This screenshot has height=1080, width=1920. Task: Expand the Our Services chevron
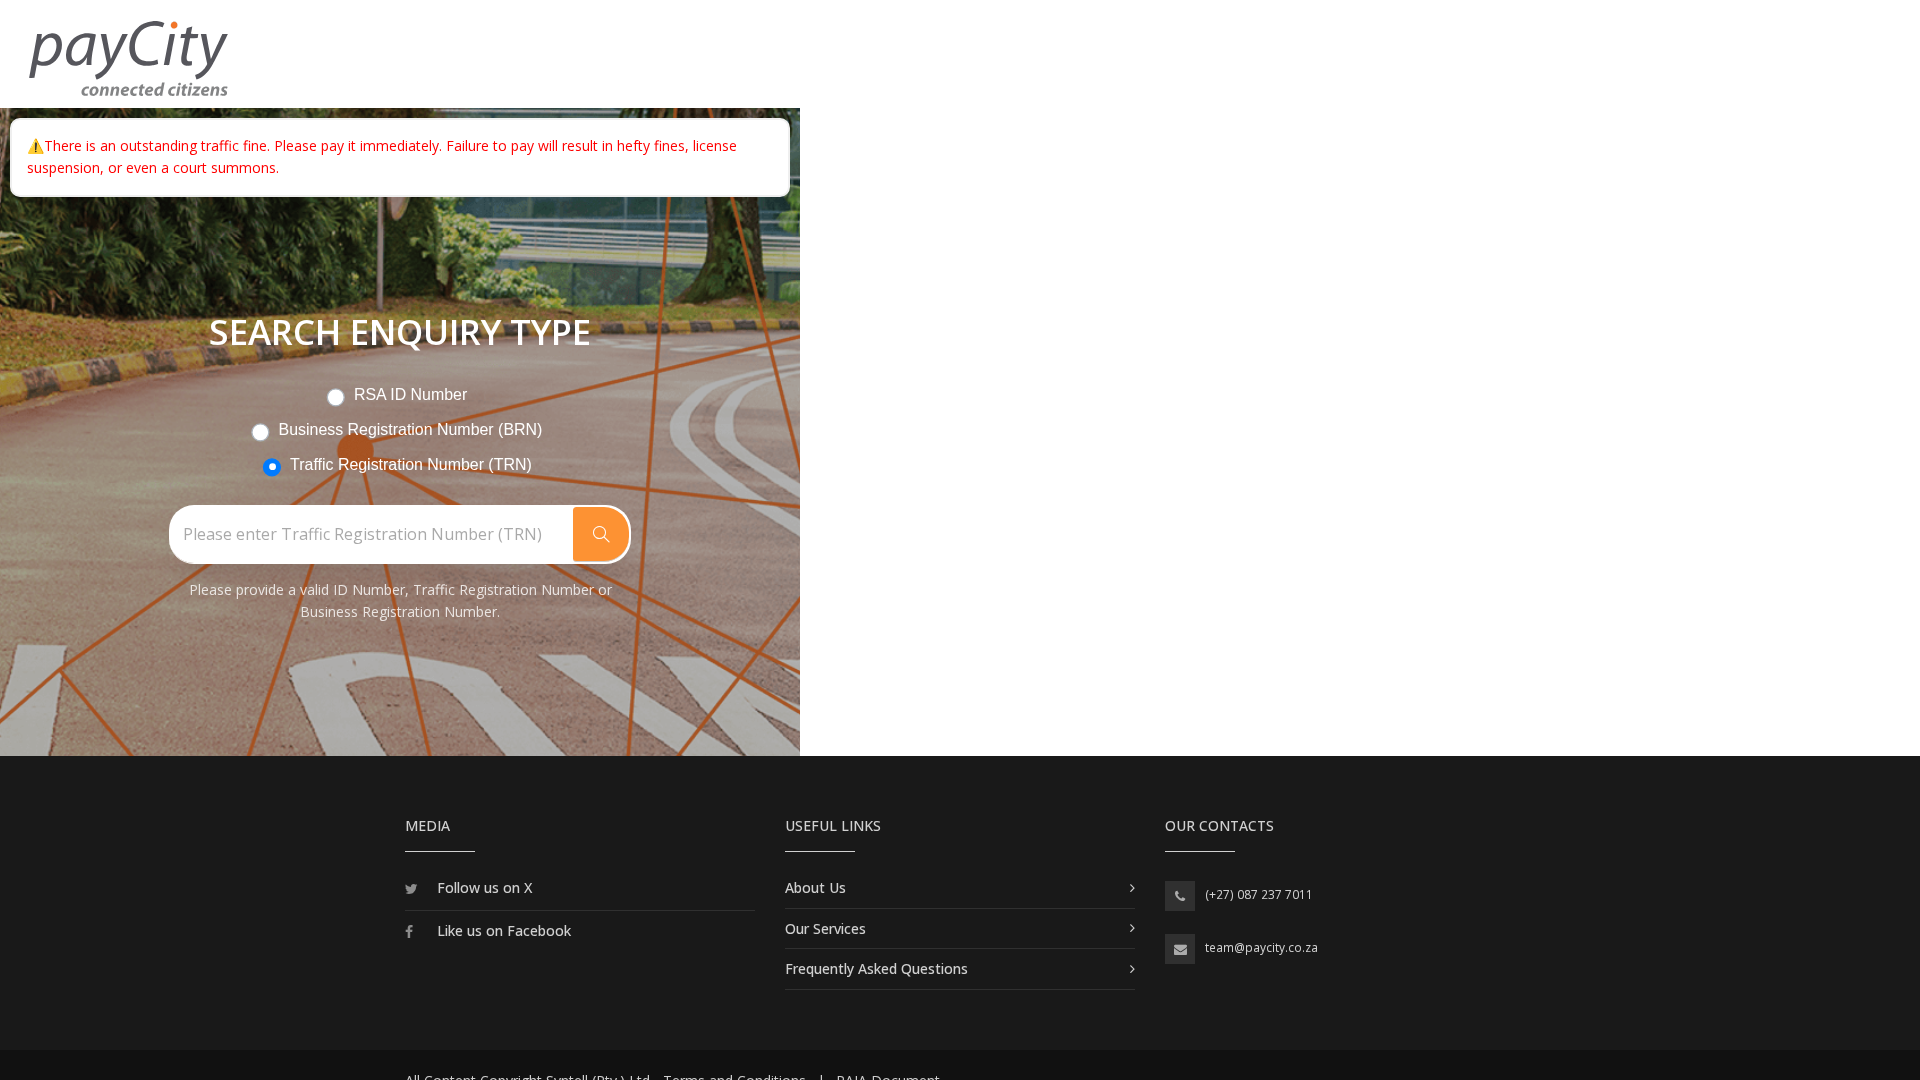click(1131, 928)
